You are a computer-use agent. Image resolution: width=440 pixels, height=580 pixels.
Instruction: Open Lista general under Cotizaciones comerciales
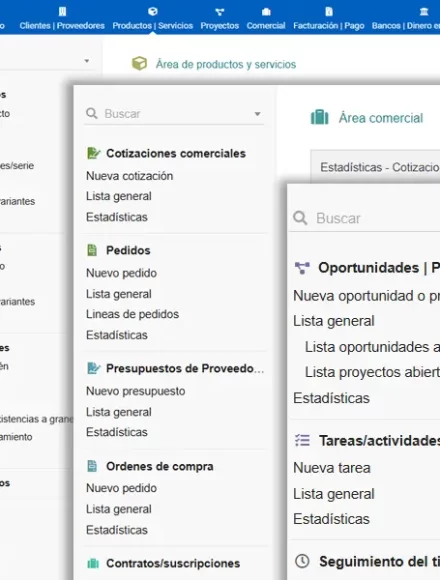(x=119, y=196)
